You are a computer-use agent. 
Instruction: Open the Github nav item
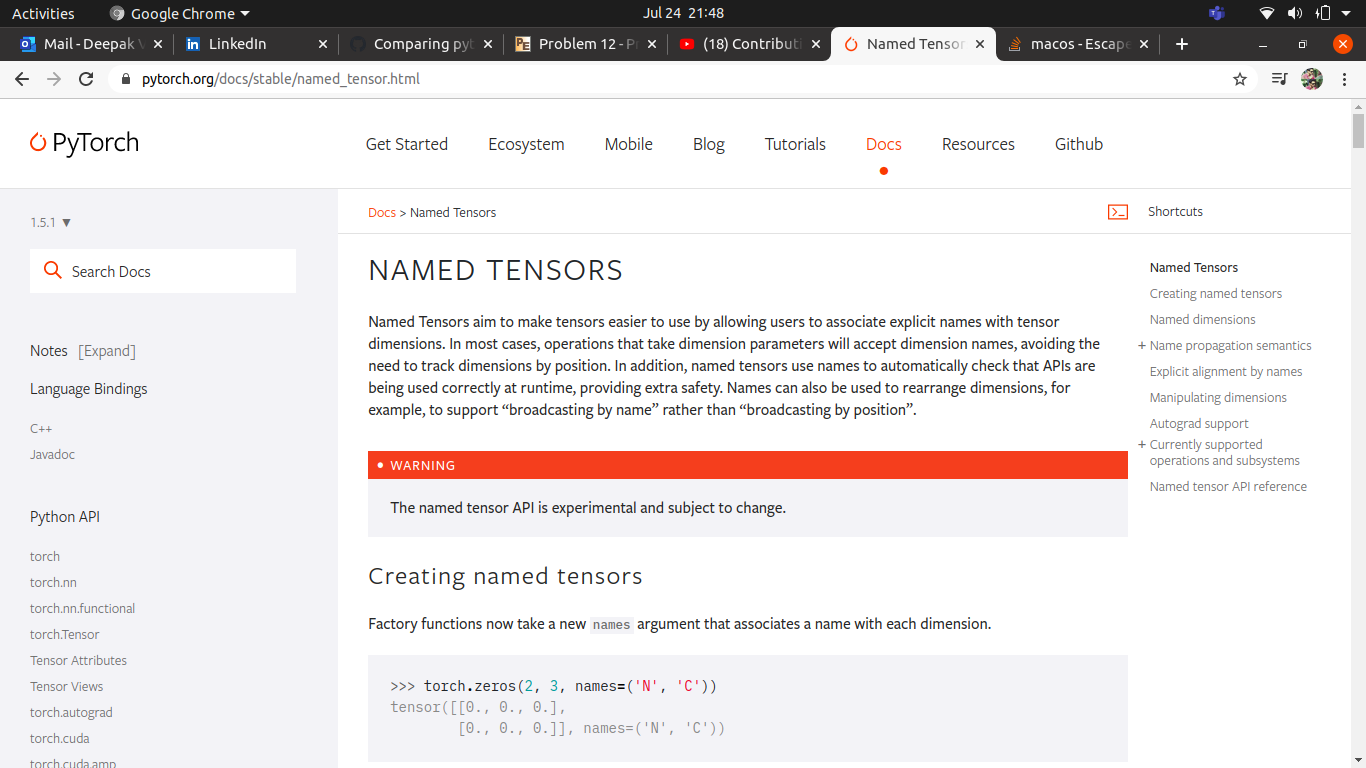click(1079, 144)
